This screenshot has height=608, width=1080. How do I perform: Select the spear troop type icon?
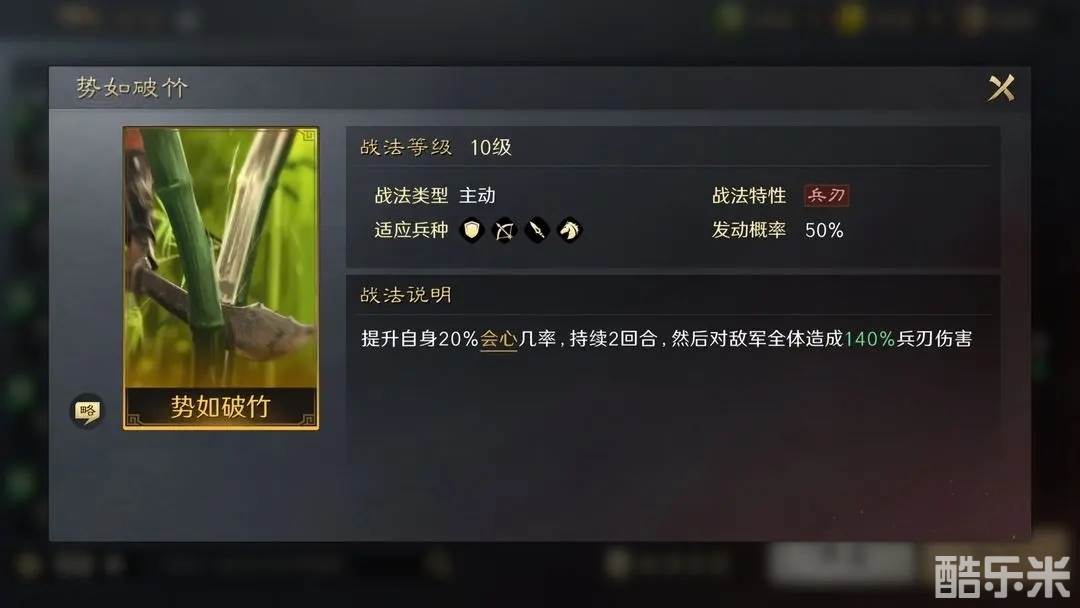537,230
